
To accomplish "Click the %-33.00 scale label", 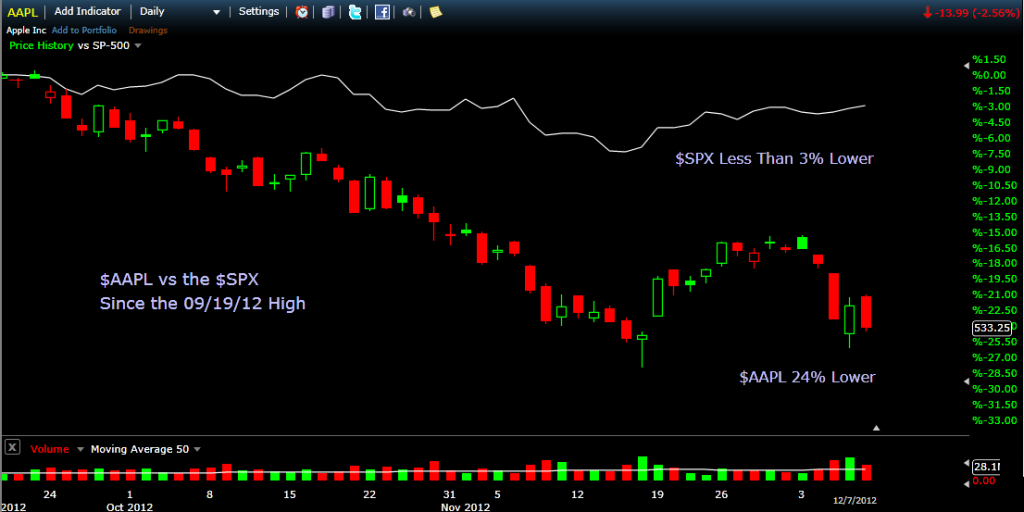I will (993, 420).
